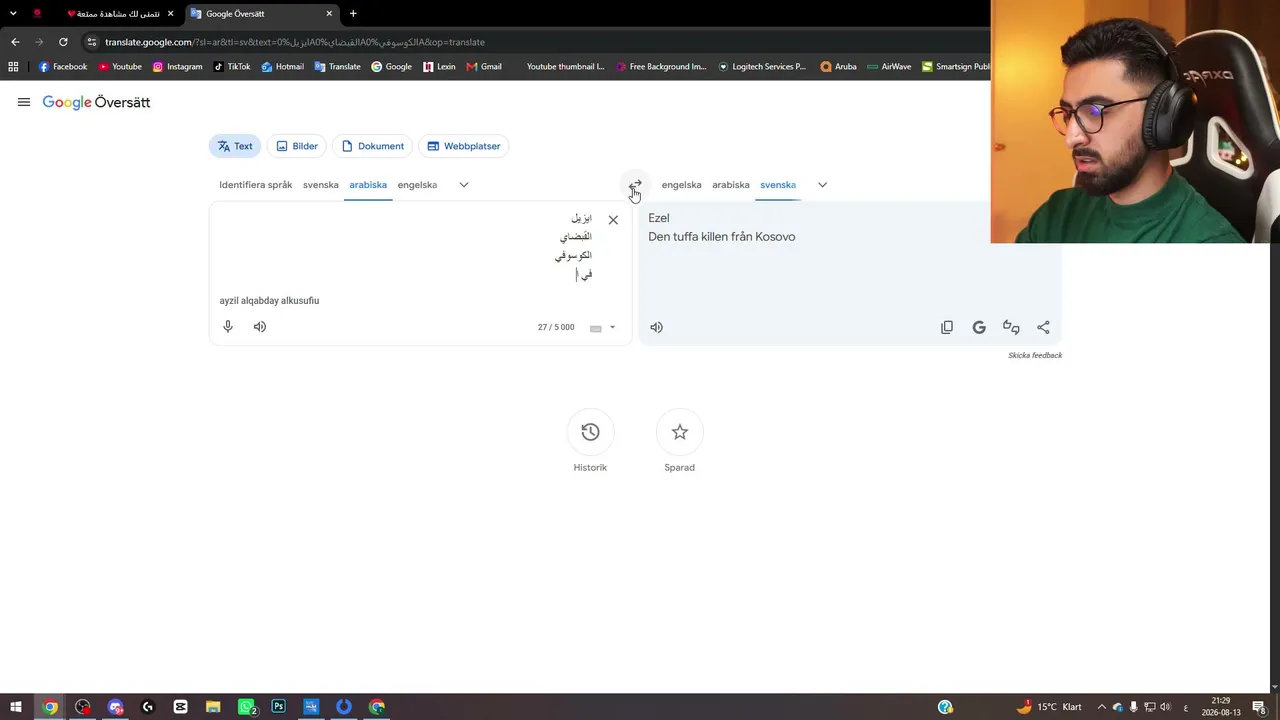This screenshot has height=720, width=1280.
Task: Open the Google bookmark
Action: coord(391,67)
